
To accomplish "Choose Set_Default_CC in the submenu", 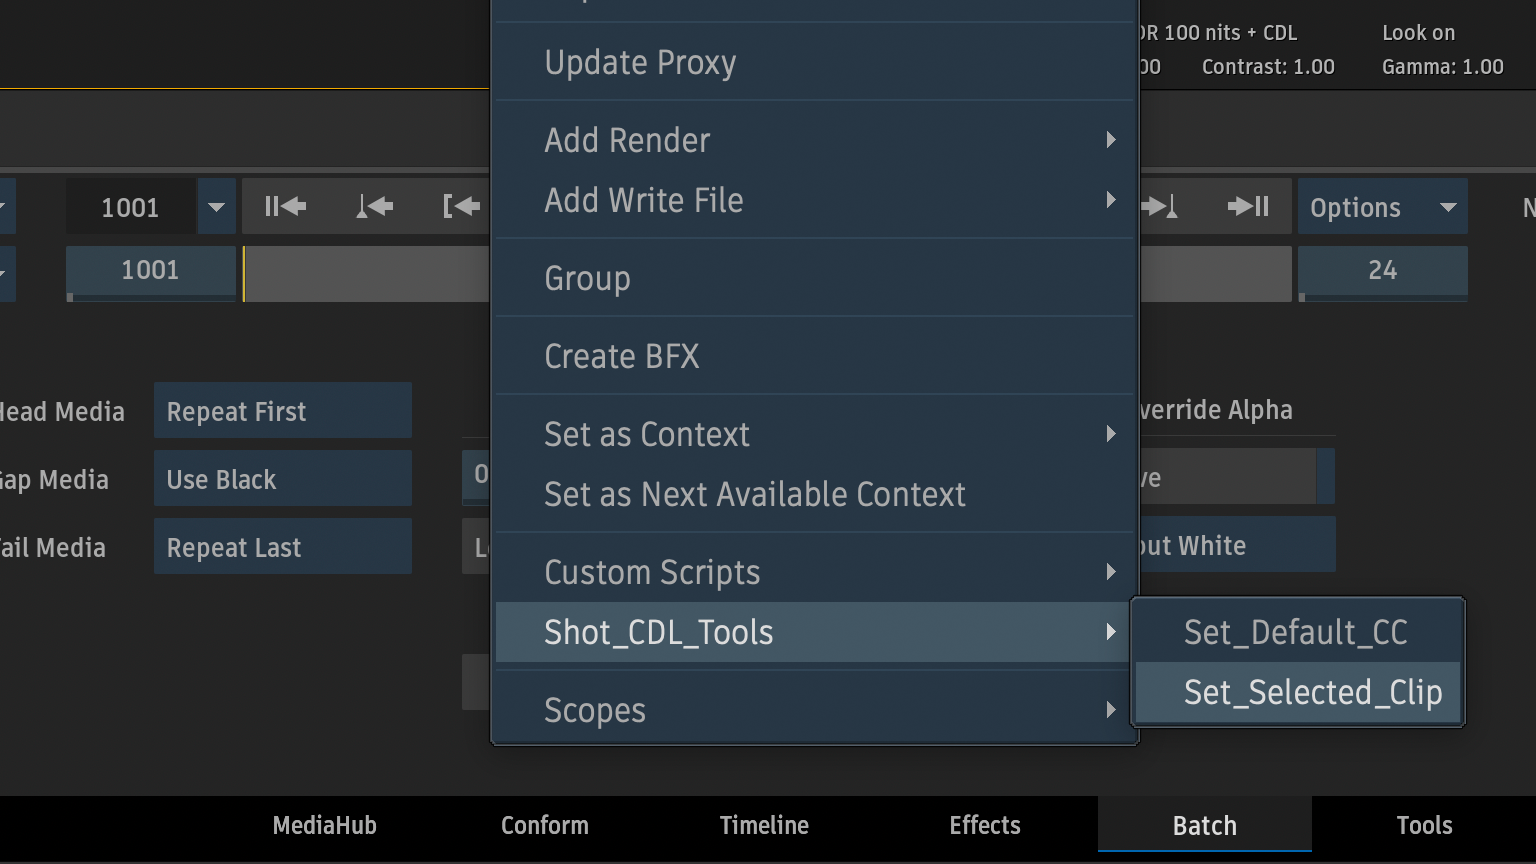I will (1296, 632).
